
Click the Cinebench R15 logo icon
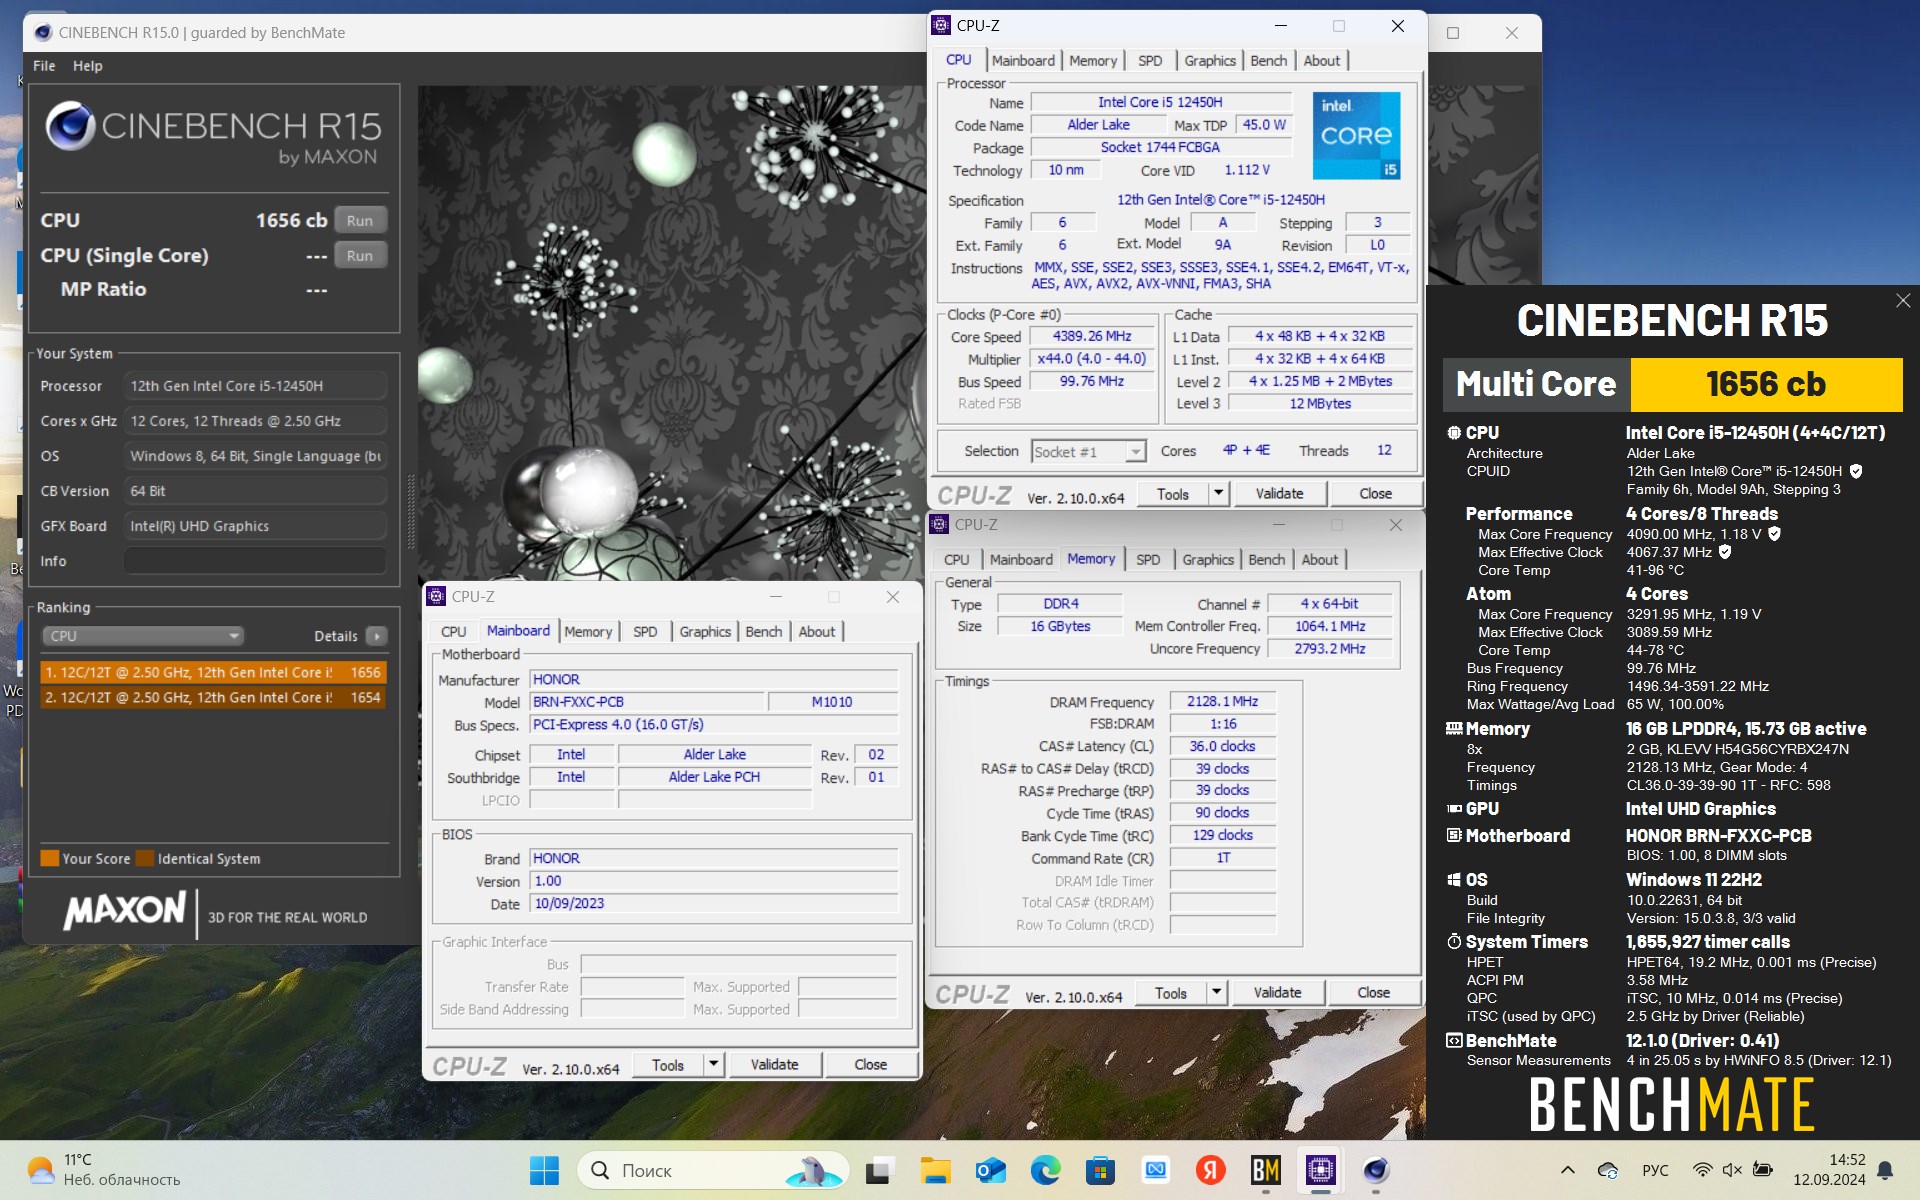(70, 126)
